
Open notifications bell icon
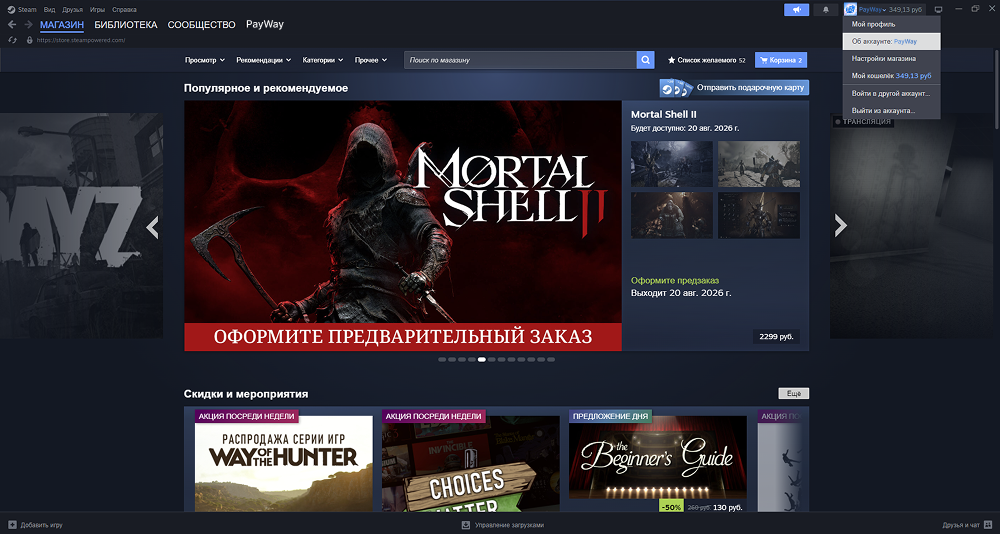pyautogui.click(x=827, y=10)
